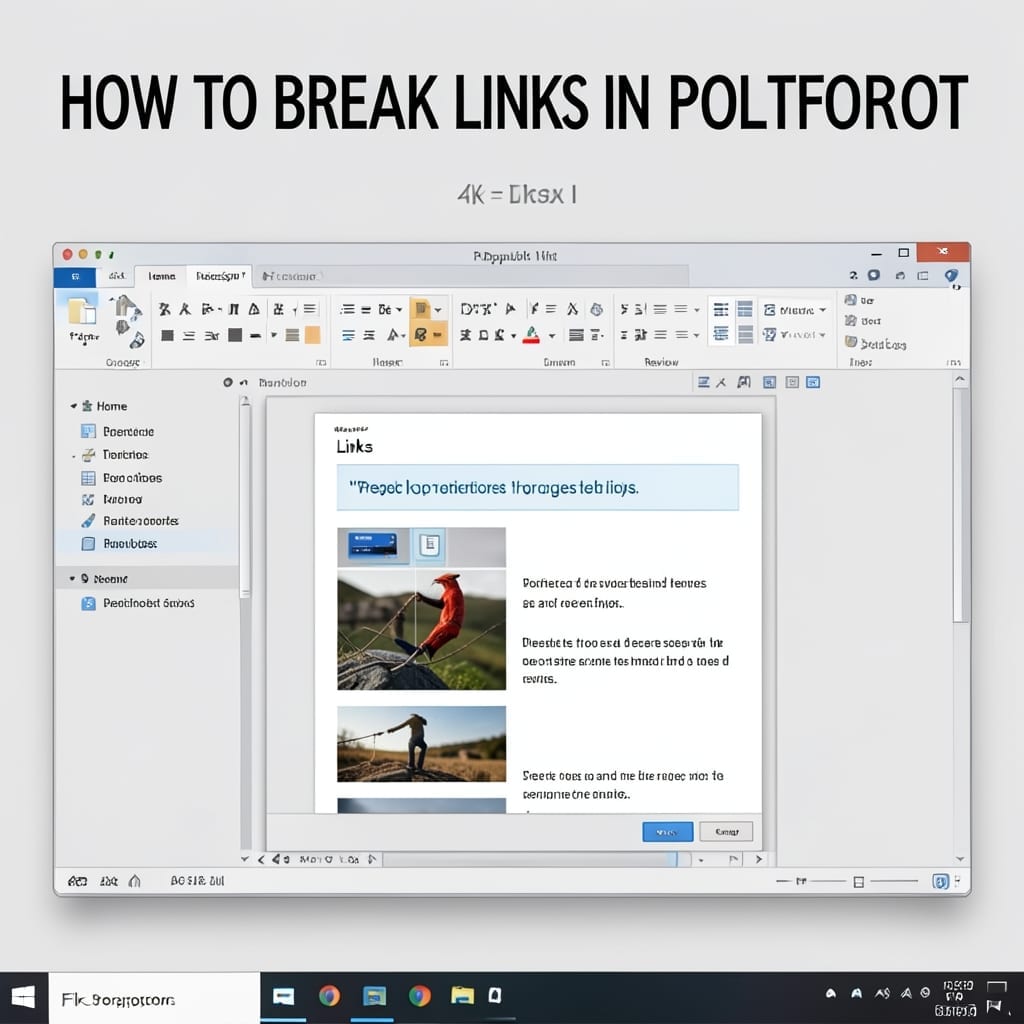This screenshot has width=1024, height=1024.
Task: Click the blue highlighted banner text in dialog
Action: click(x=494, y=488)
